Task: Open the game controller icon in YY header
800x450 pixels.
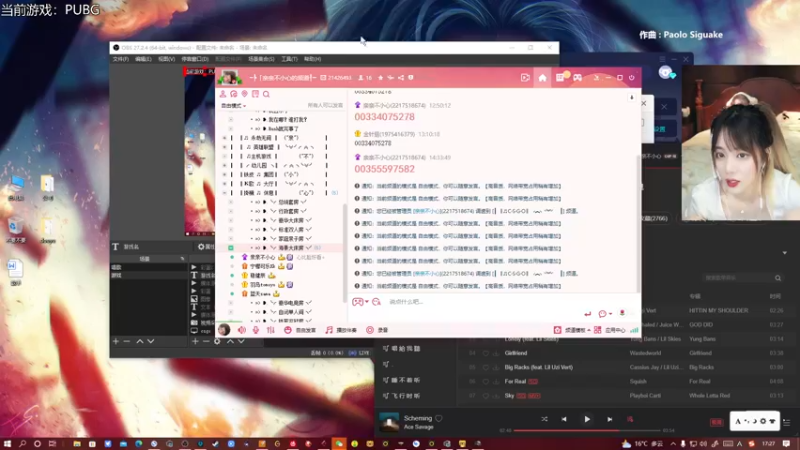Action: pos(577,78)
